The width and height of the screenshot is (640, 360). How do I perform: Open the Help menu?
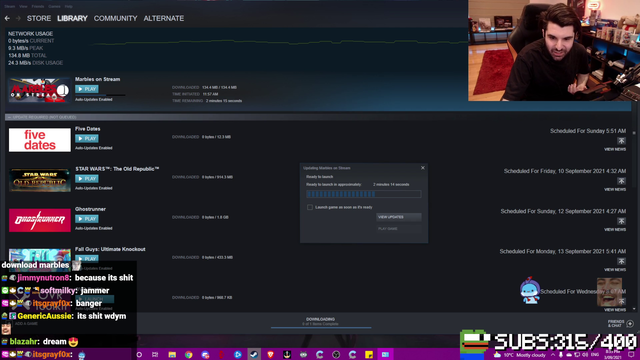coord(69,7)
